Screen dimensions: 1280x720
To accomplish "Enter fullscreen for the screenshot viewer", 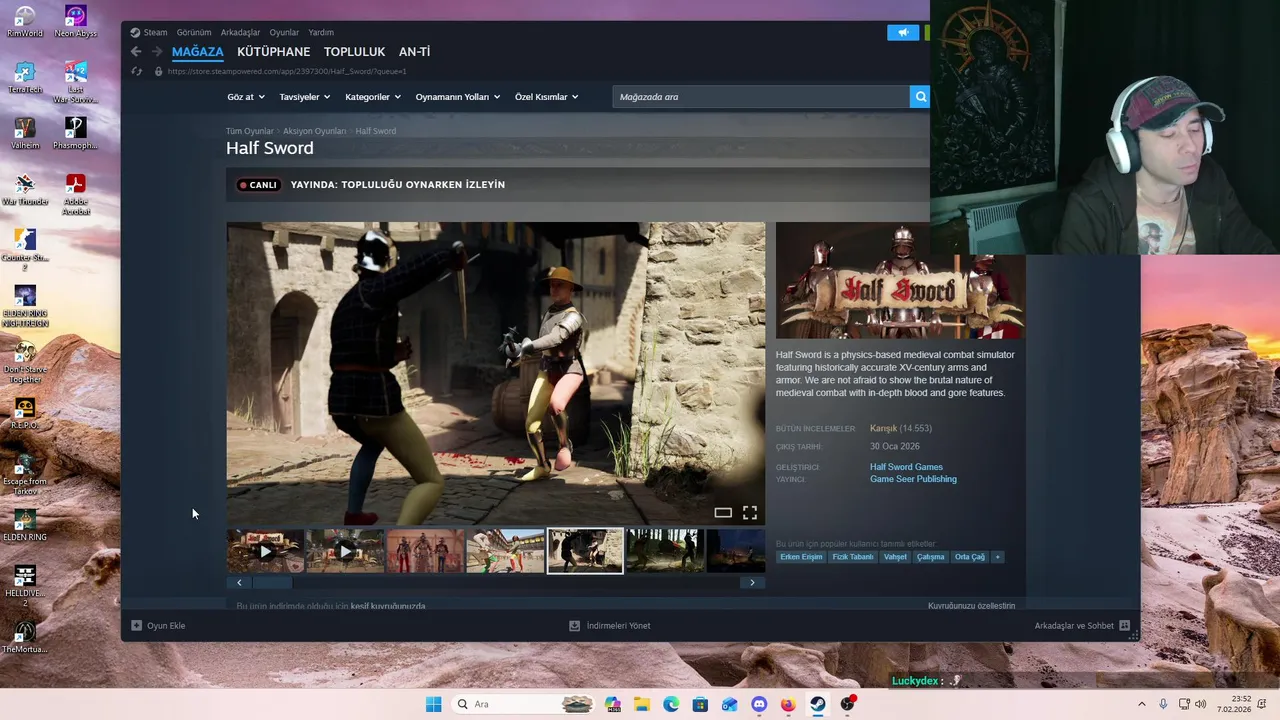I will tap(750, 513).
